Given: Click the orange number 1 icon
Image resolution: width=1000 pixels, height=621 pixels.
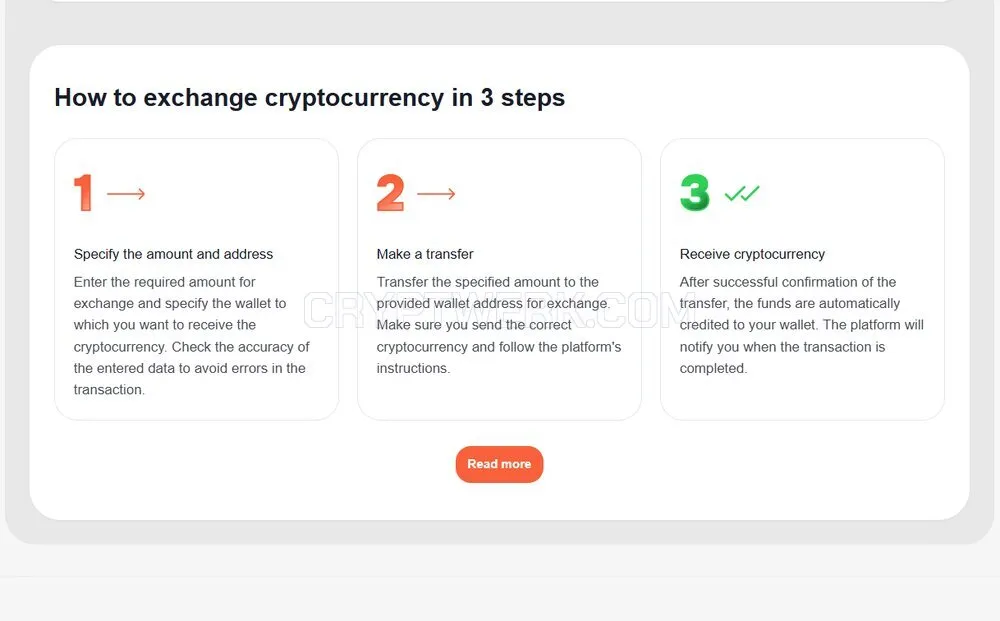Looking at the screenshot, I should click(84, 193).
